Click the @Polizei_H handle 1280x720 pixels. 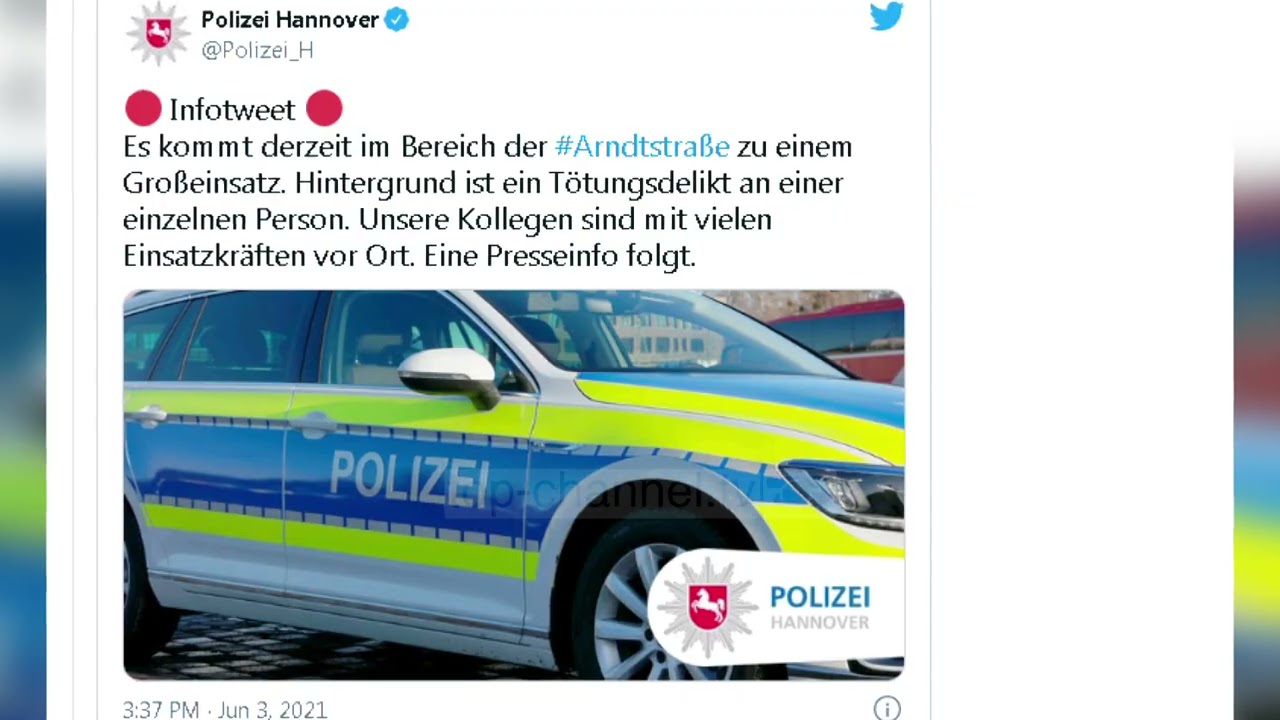tap(257, 50)
